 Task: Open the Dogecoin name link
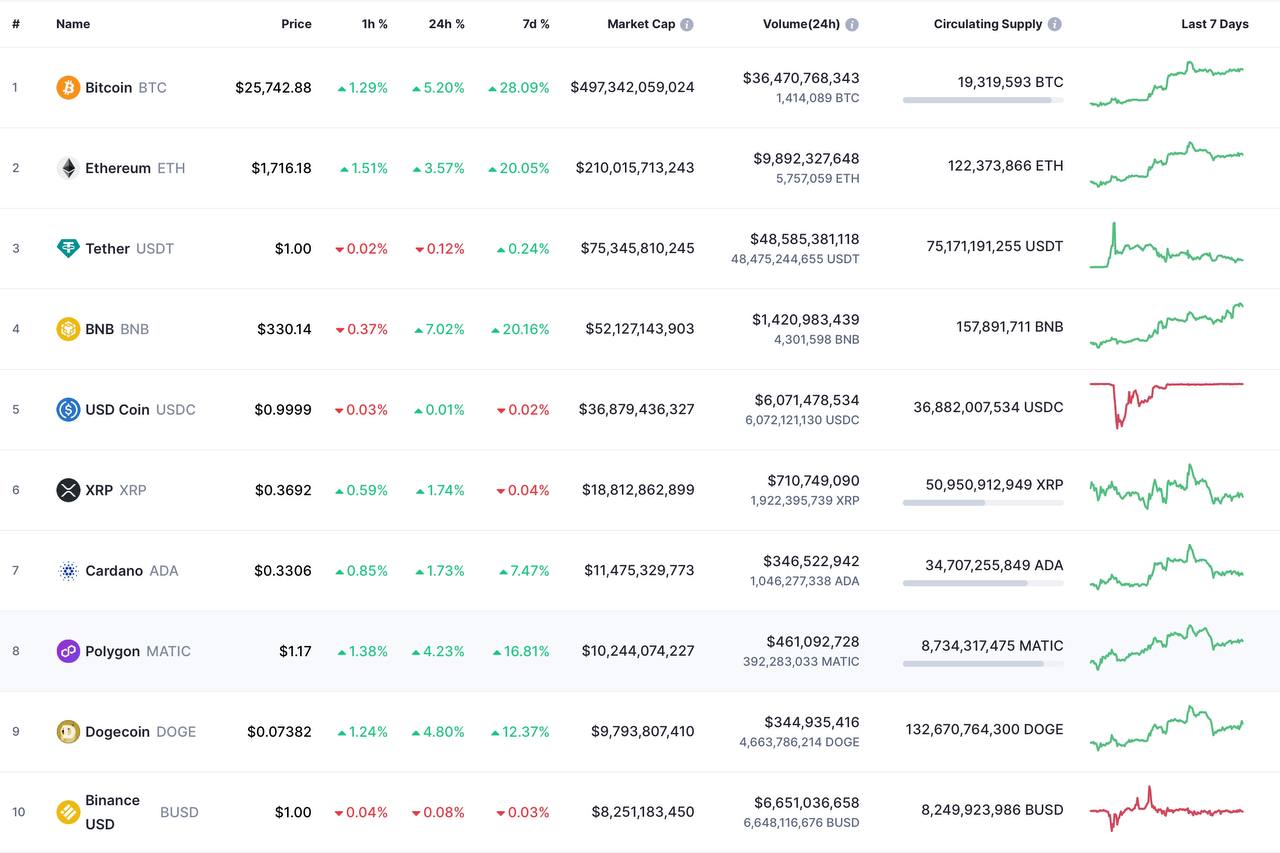[x=117, y=732]
